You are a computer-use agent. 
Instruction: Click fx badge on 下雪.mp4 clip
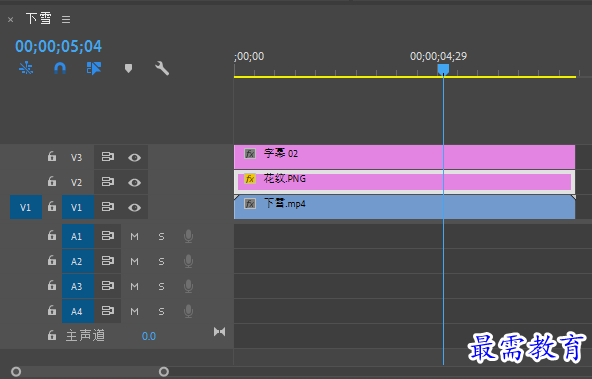[x=250, y=204]
